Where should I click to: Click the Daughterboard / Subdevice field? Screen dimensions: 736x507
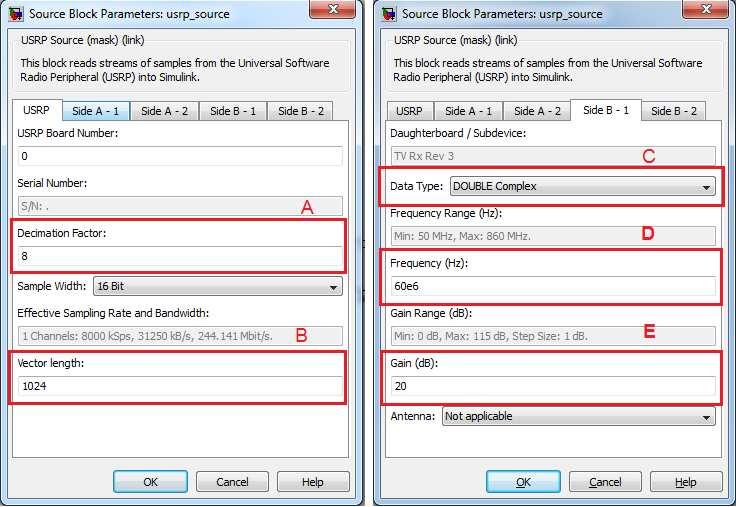point(553,156)
